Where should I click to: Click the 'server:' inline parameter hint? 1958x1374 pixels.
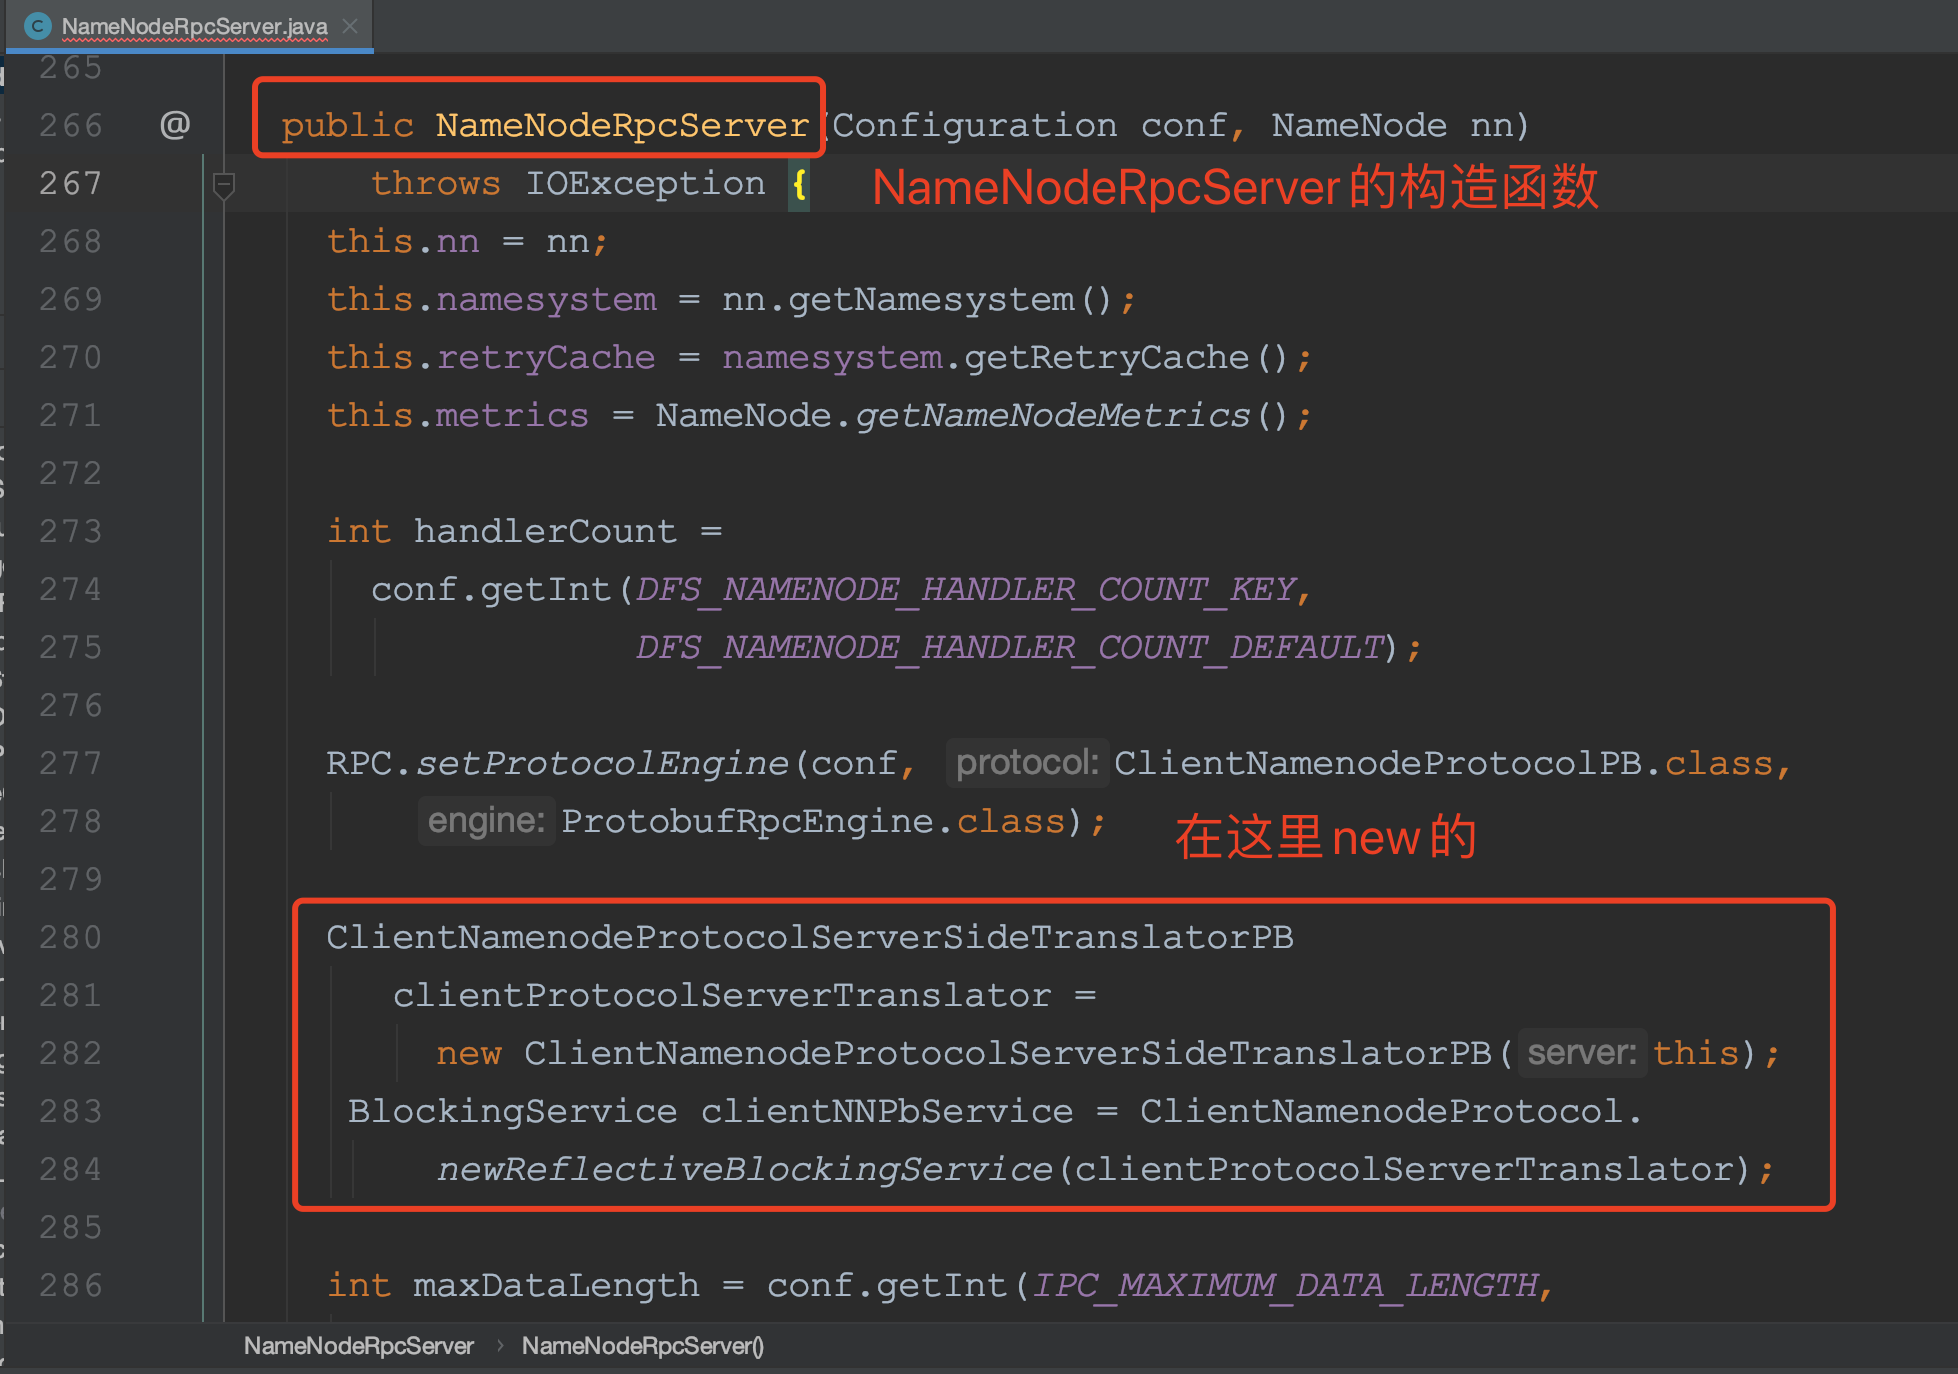pos(1581,1052)
